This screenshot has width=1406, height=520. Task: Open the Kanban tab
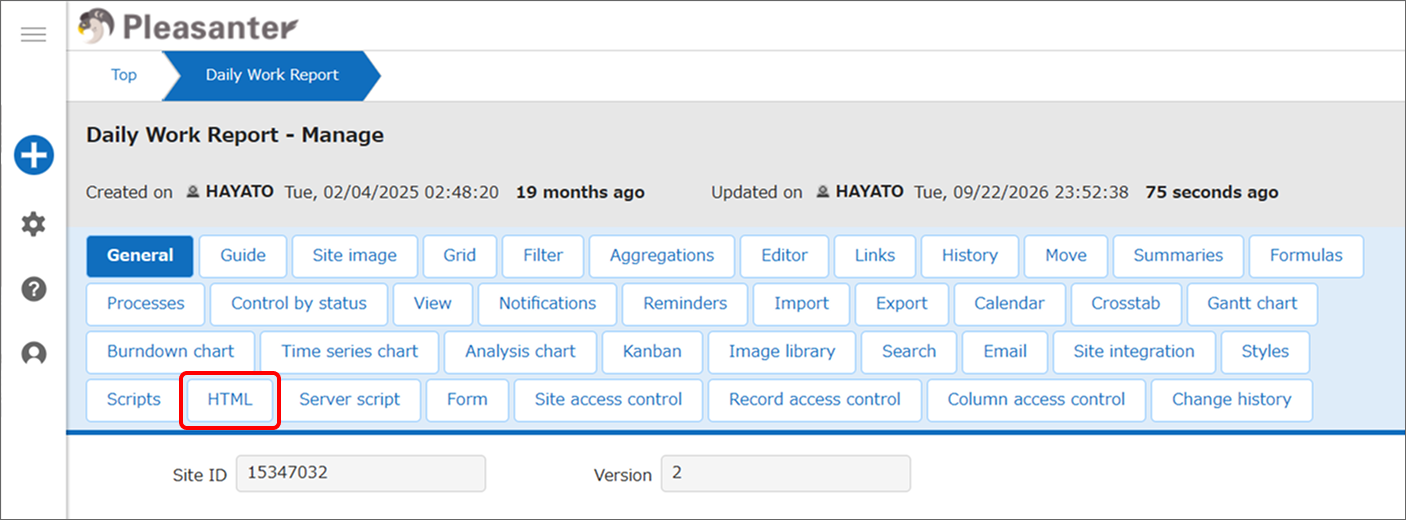pyautogui.click(x=652, y=352)
